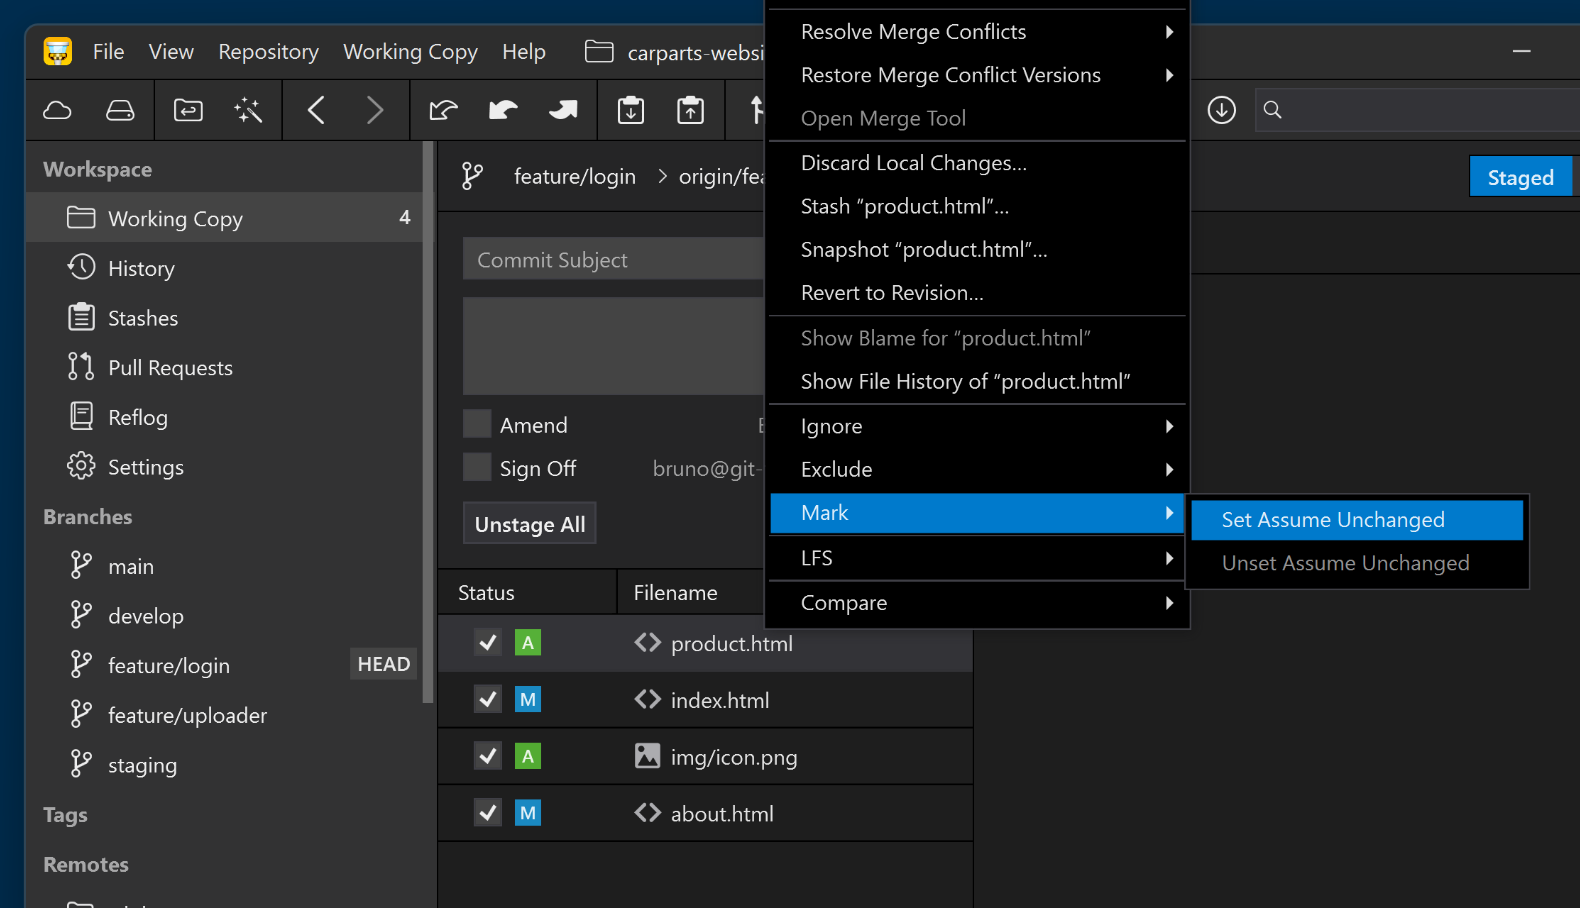The height and width of the screenshot is (908, 1580).
Task: Click the apply stash clipboard icon
Action: [x=690, y=110]
